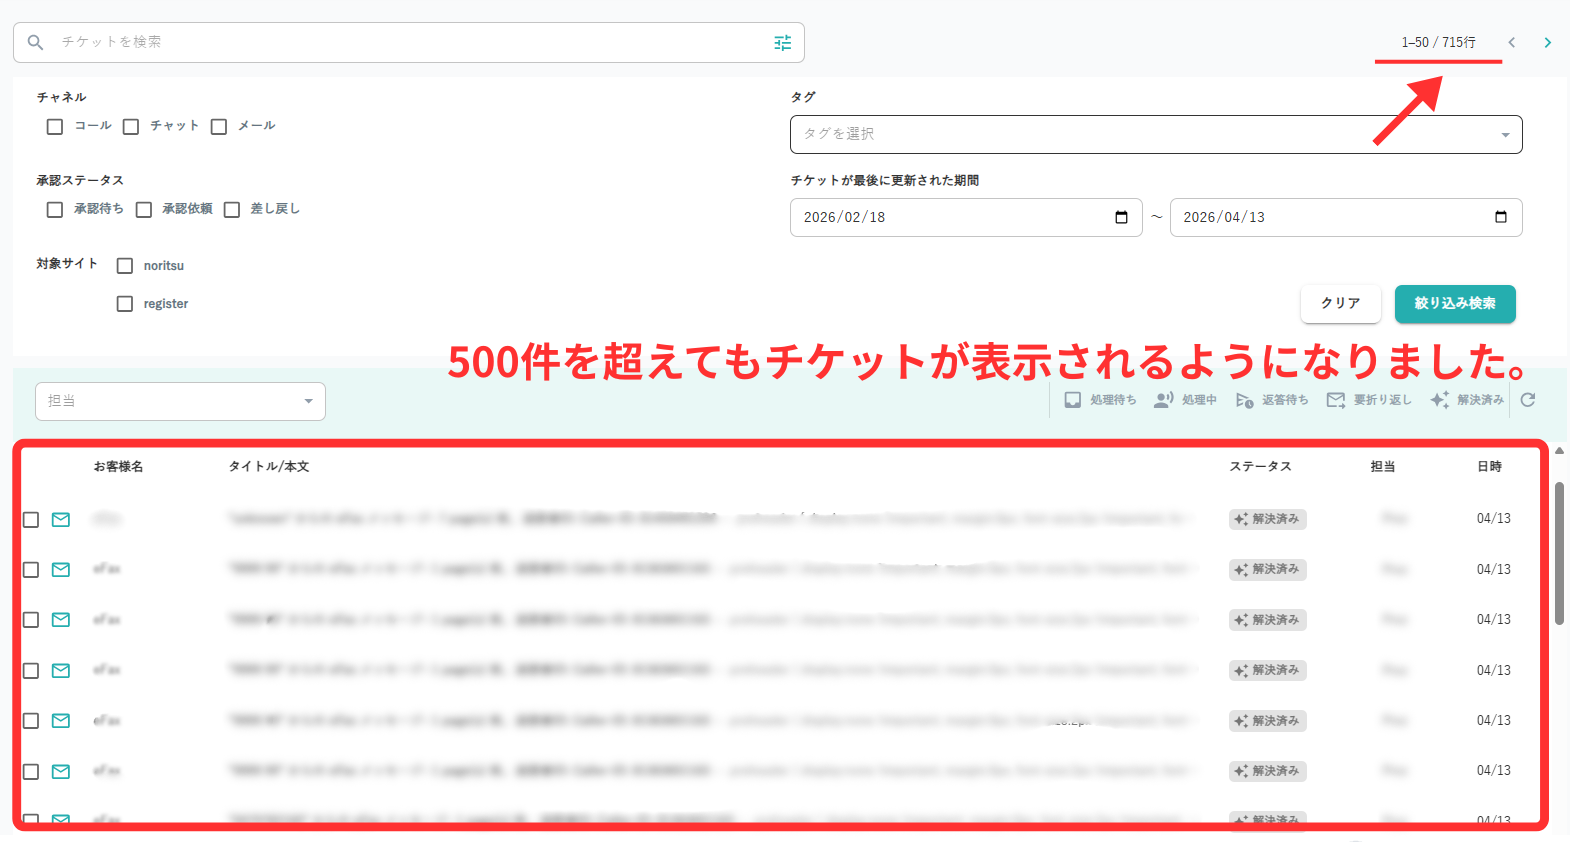Image resolution: width=1570 pixels, height=842 pixels.
Task: Switch to 返答待ち status filter
Action: pyautogui.click(x=1272, y=400)
